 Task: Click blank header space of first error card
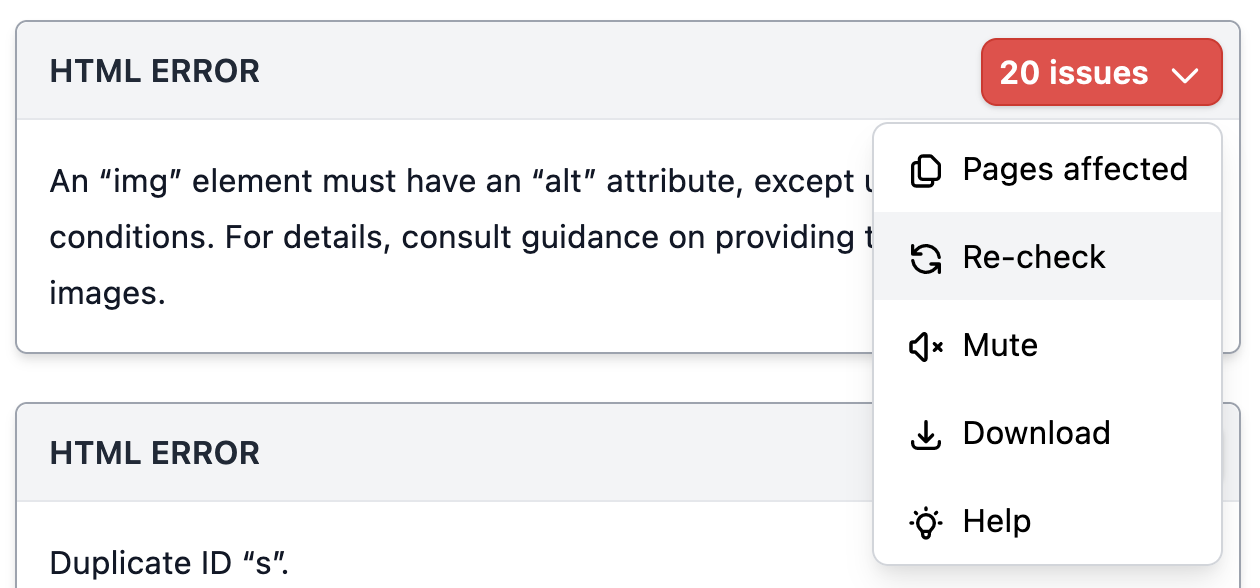pyautogui.click(x=620, y=71)
